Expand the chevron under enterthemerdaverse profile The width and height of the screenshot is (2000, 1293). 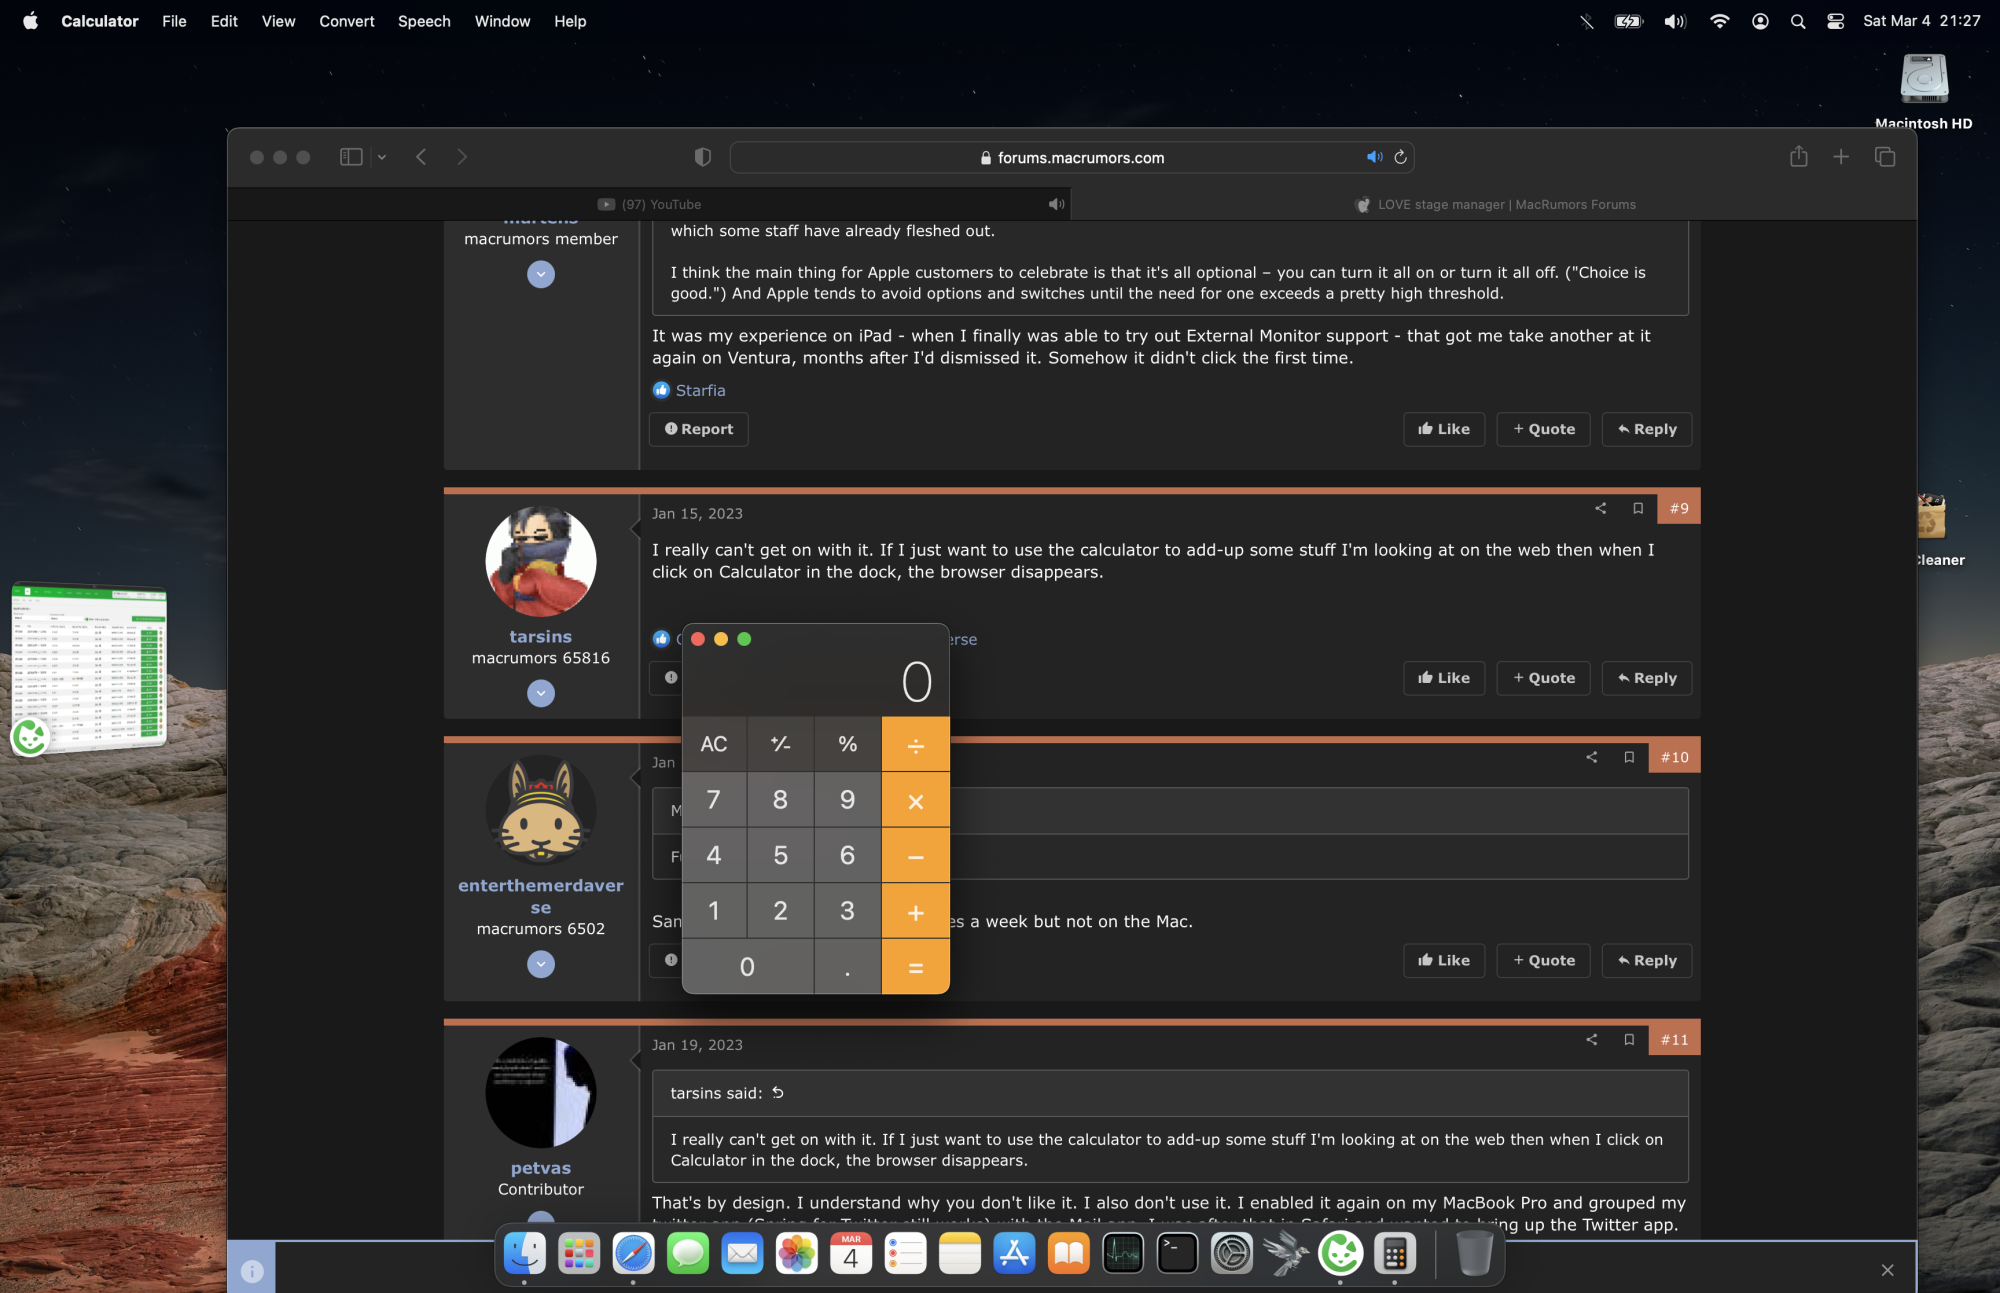(541, 964)
